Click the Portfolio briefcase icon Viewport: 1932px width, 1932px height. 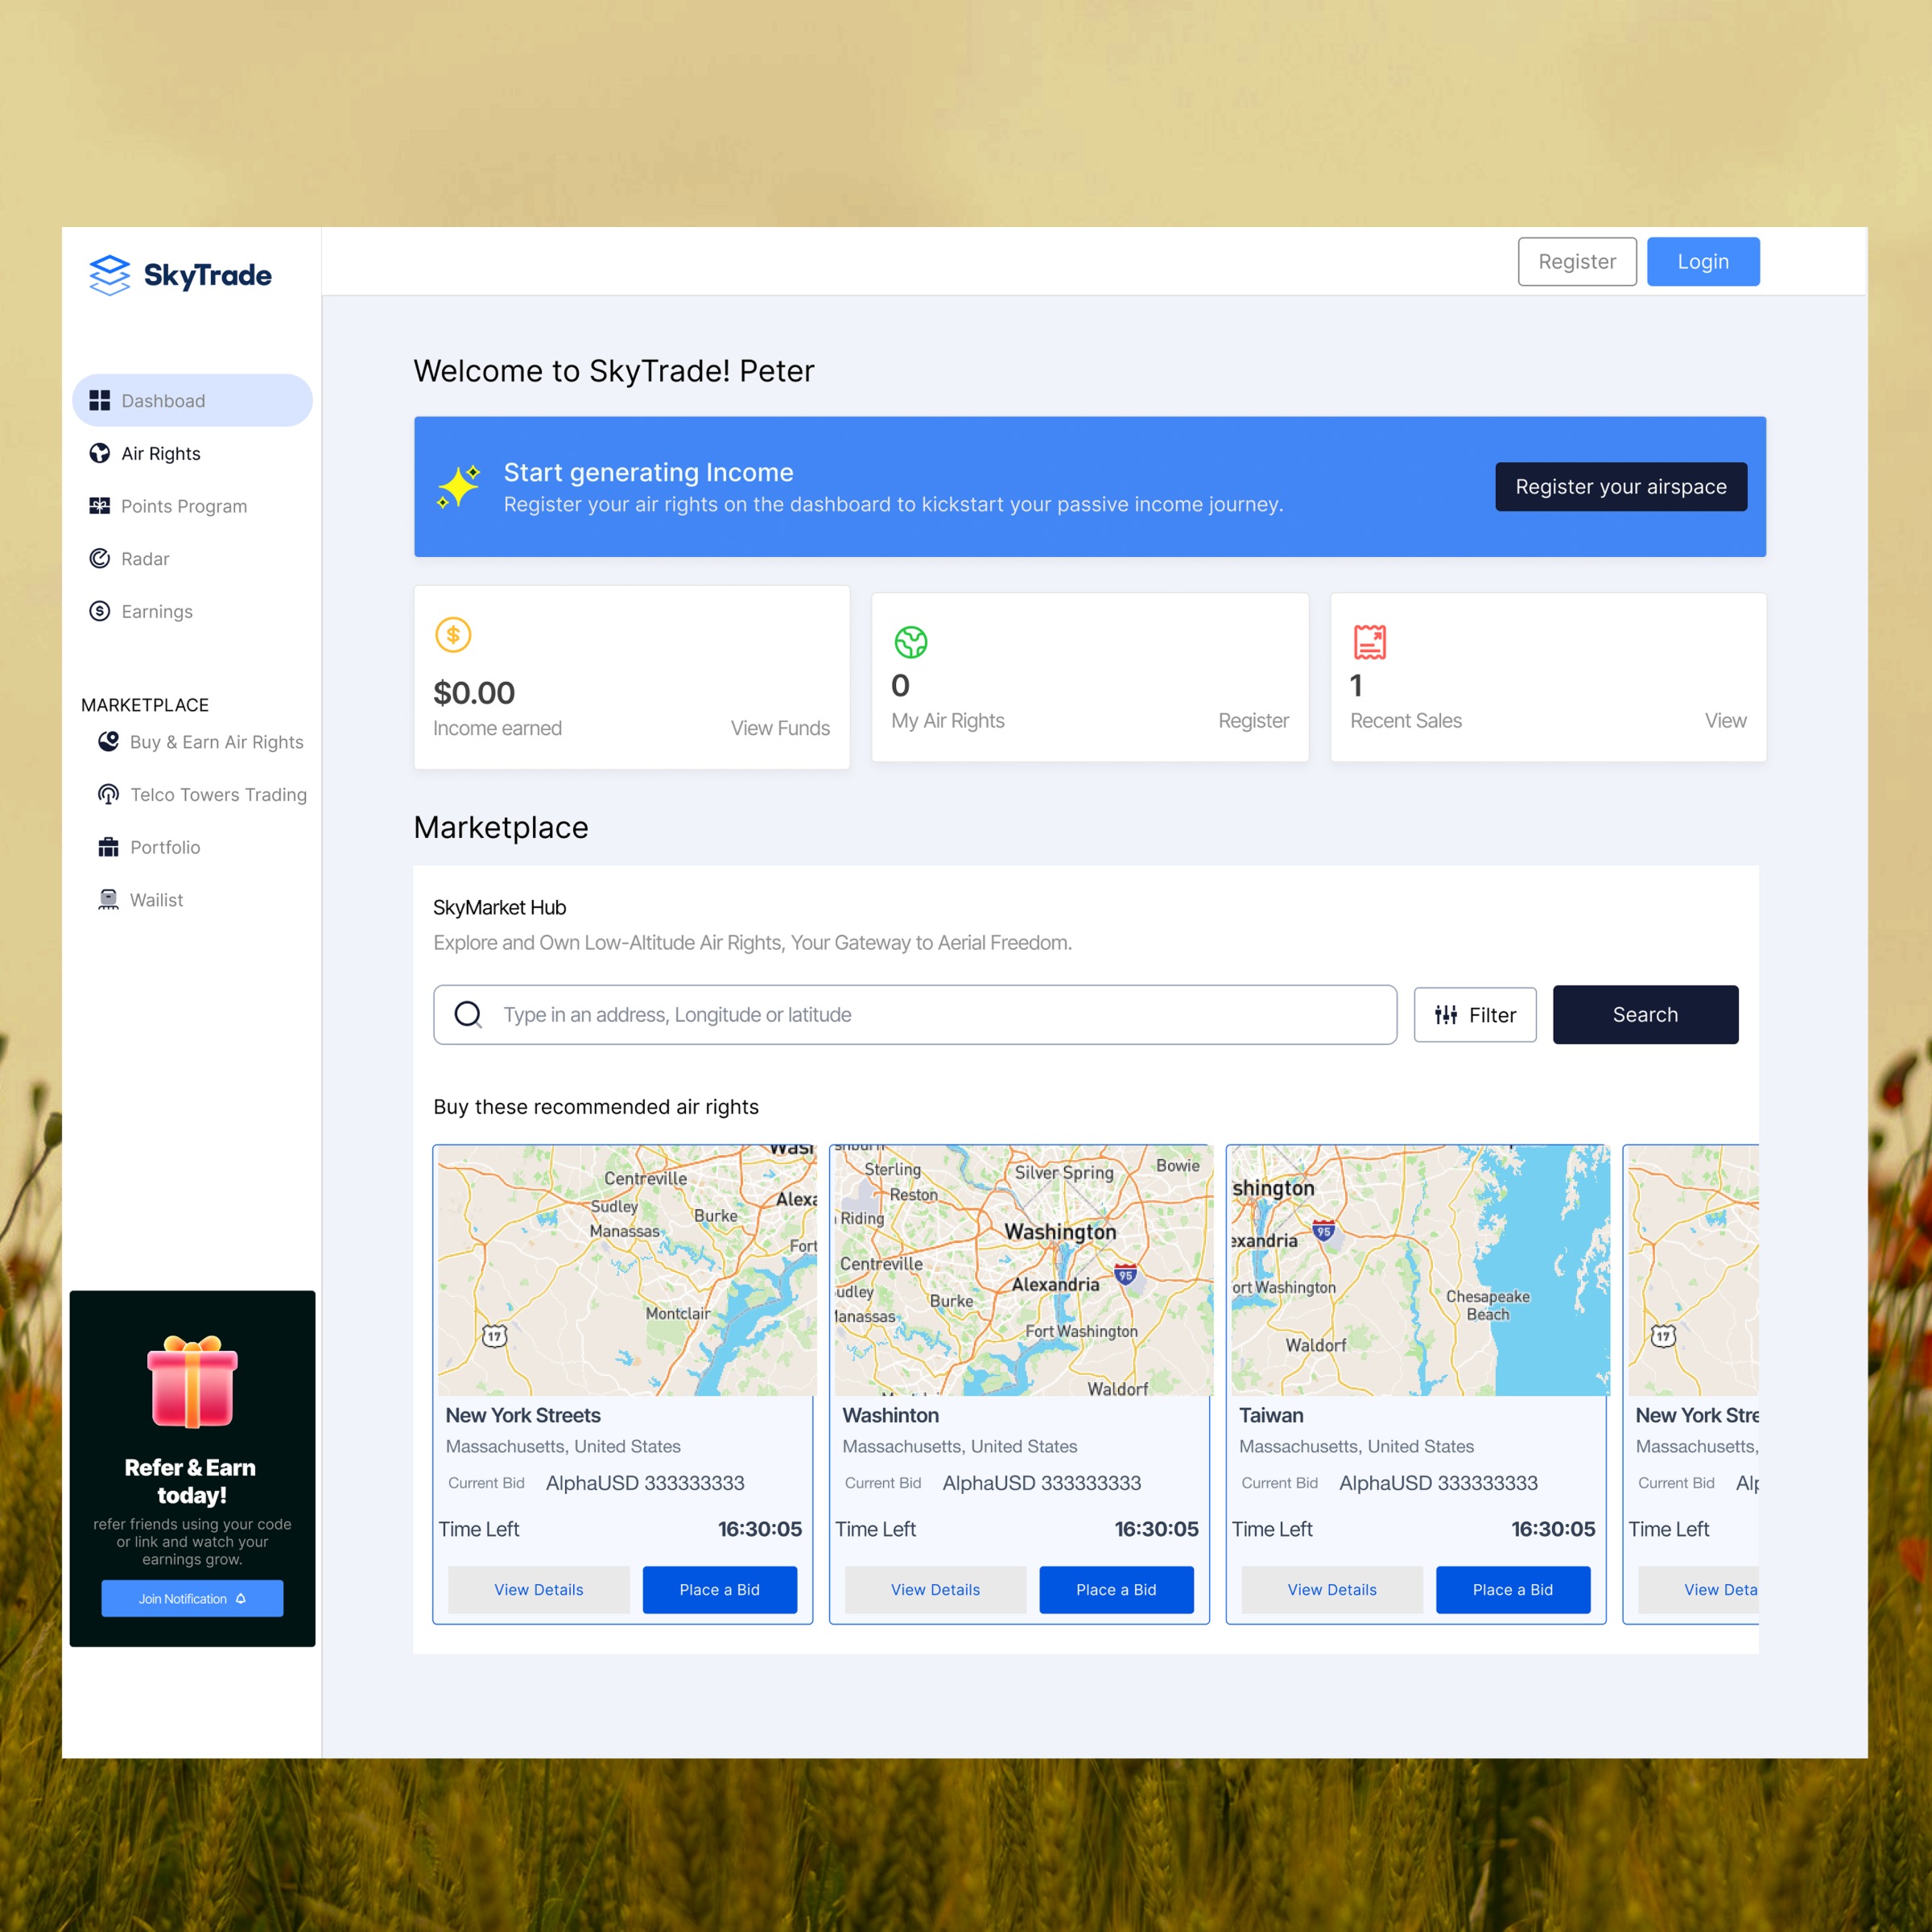(x=108, y=847)
